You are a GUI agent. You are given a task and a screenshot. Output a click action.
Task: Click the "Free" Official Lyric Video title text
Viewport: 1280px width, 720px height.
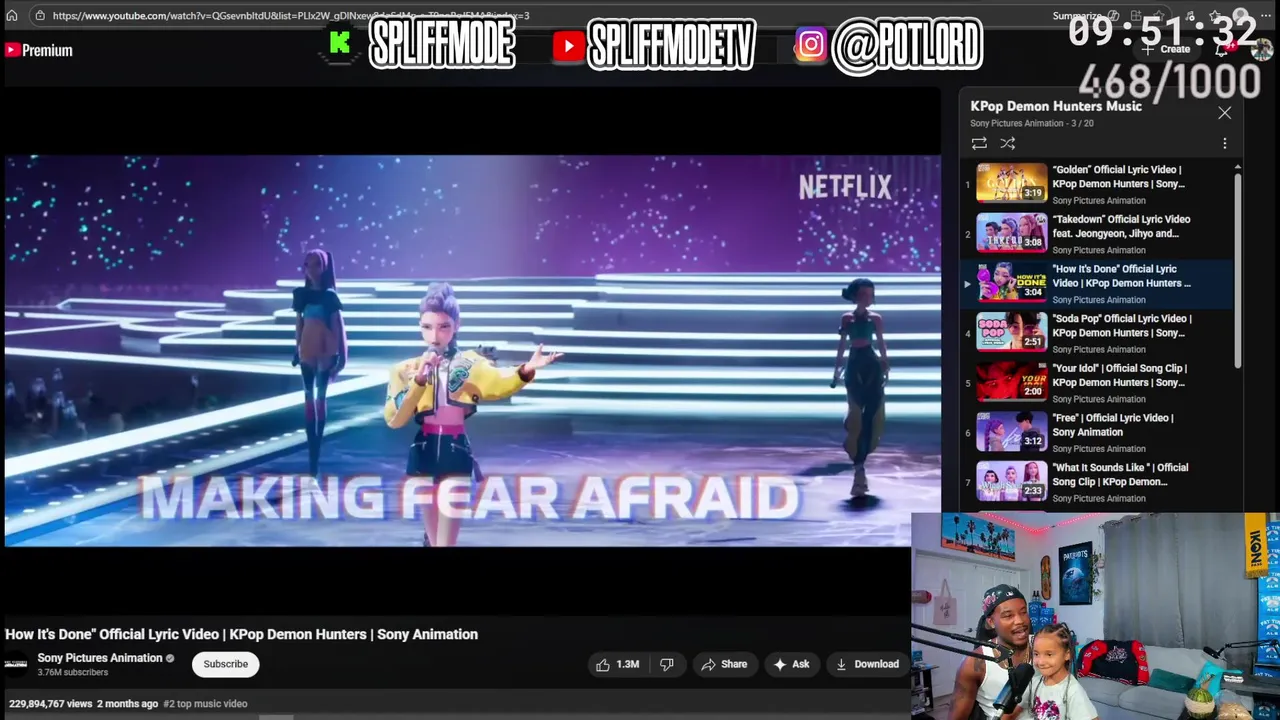[x=1113, y=425]
